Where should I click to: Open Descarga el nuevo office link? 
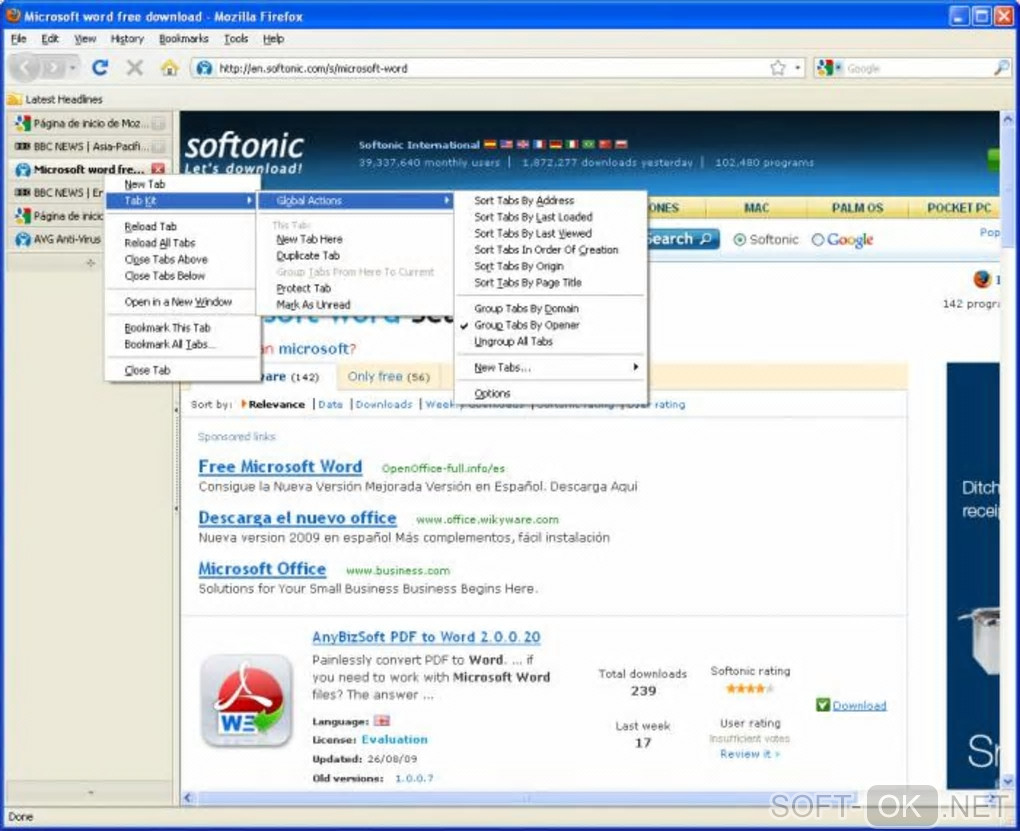pyautogui.click(x=297, y=518)
